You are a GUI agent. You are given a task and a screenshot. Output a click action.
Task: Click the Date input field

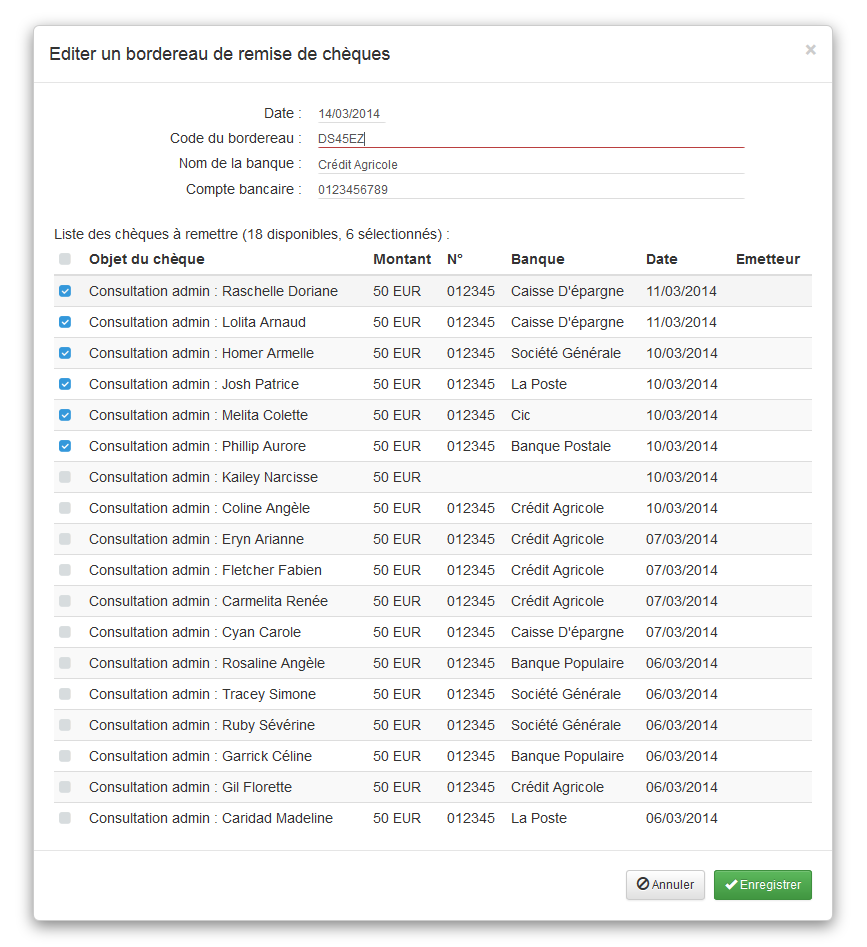[x=350, y=114]
